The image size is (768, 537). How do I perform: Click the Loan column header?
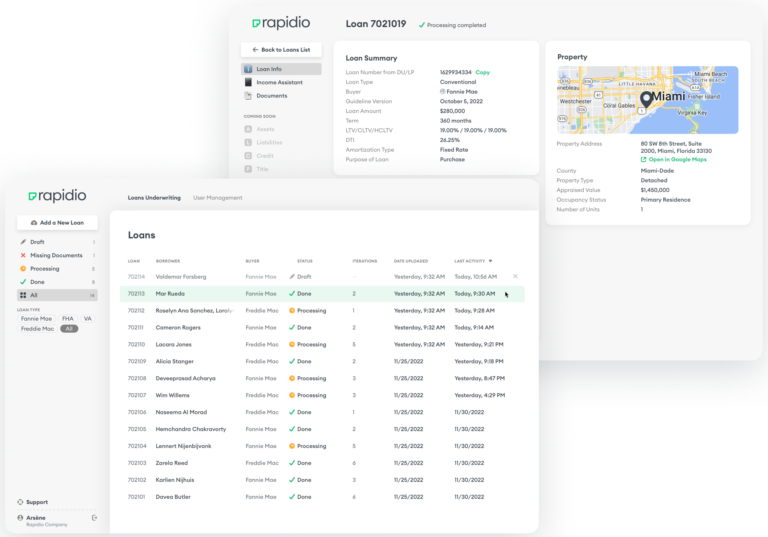134,261
